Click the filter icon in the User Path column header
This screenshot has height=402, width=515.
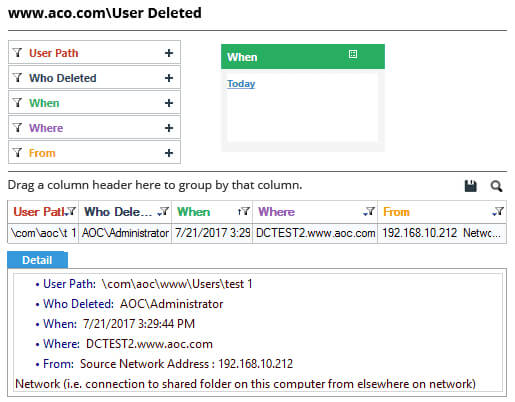[x=71, y=211]
